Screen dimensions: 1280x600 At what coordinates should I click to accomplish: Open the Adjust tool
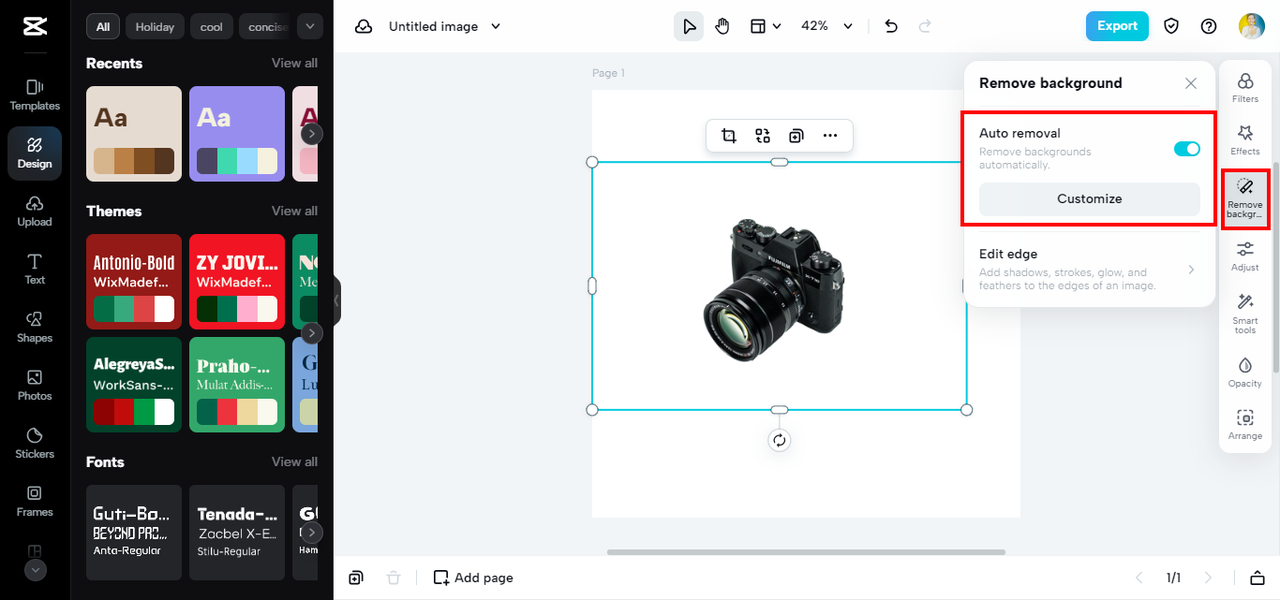1245,256
